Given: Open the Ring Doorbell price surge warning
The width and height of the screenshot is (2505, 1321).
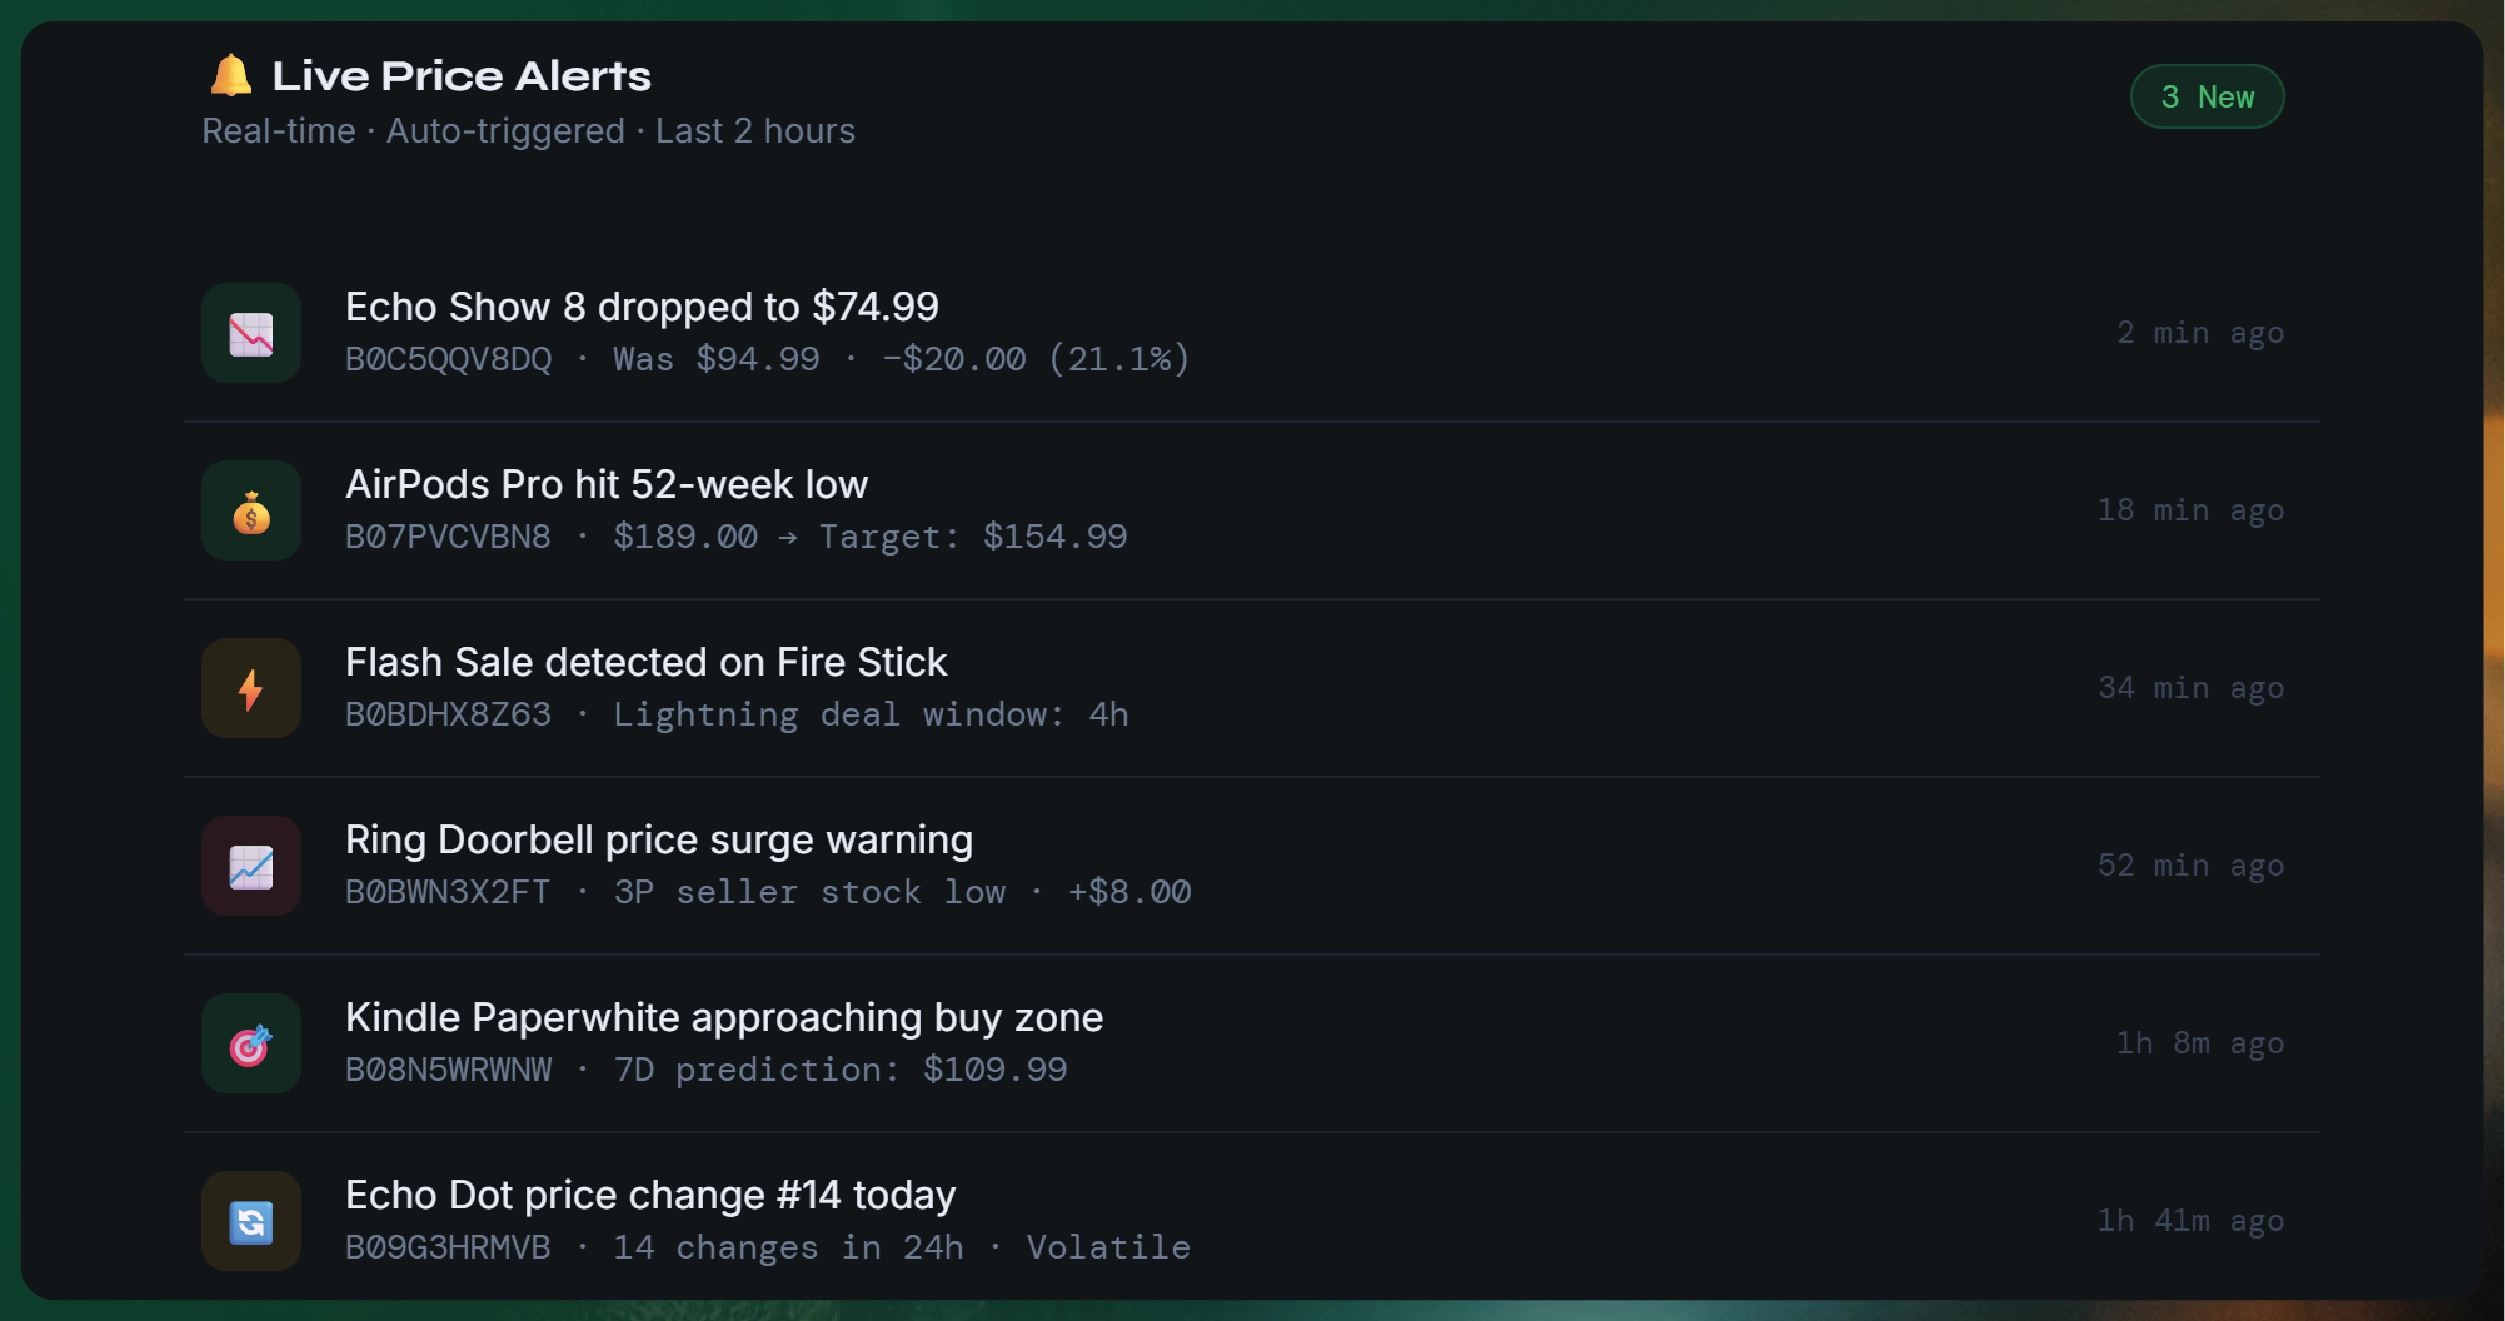Looking at the screenshot, I should pos(658,840).
